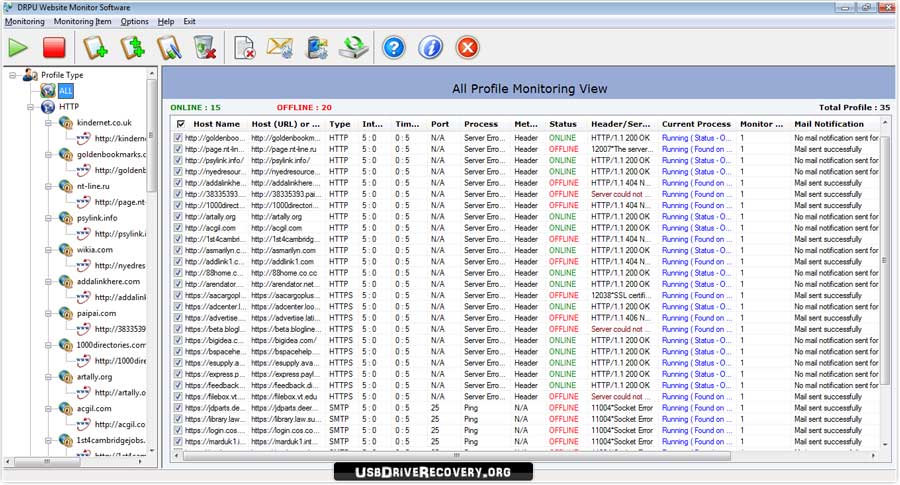The width and height of the screenshot is (900, 485).
Task: Uncheck the http://psylink.info/ row checkbox
Action: tap(178, 160)
